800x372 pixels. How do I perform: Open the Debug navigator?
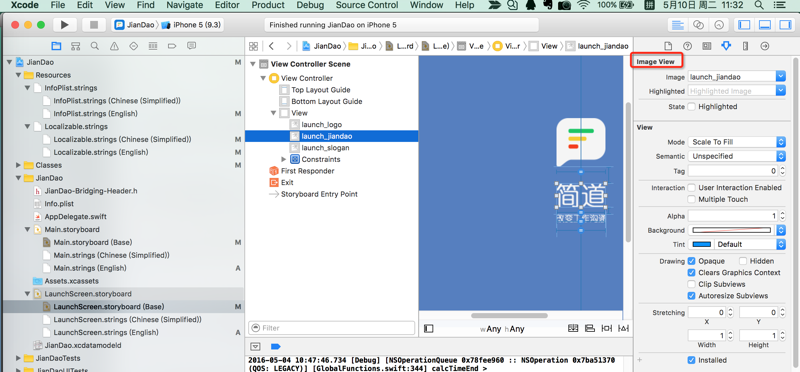click(153, 46)
